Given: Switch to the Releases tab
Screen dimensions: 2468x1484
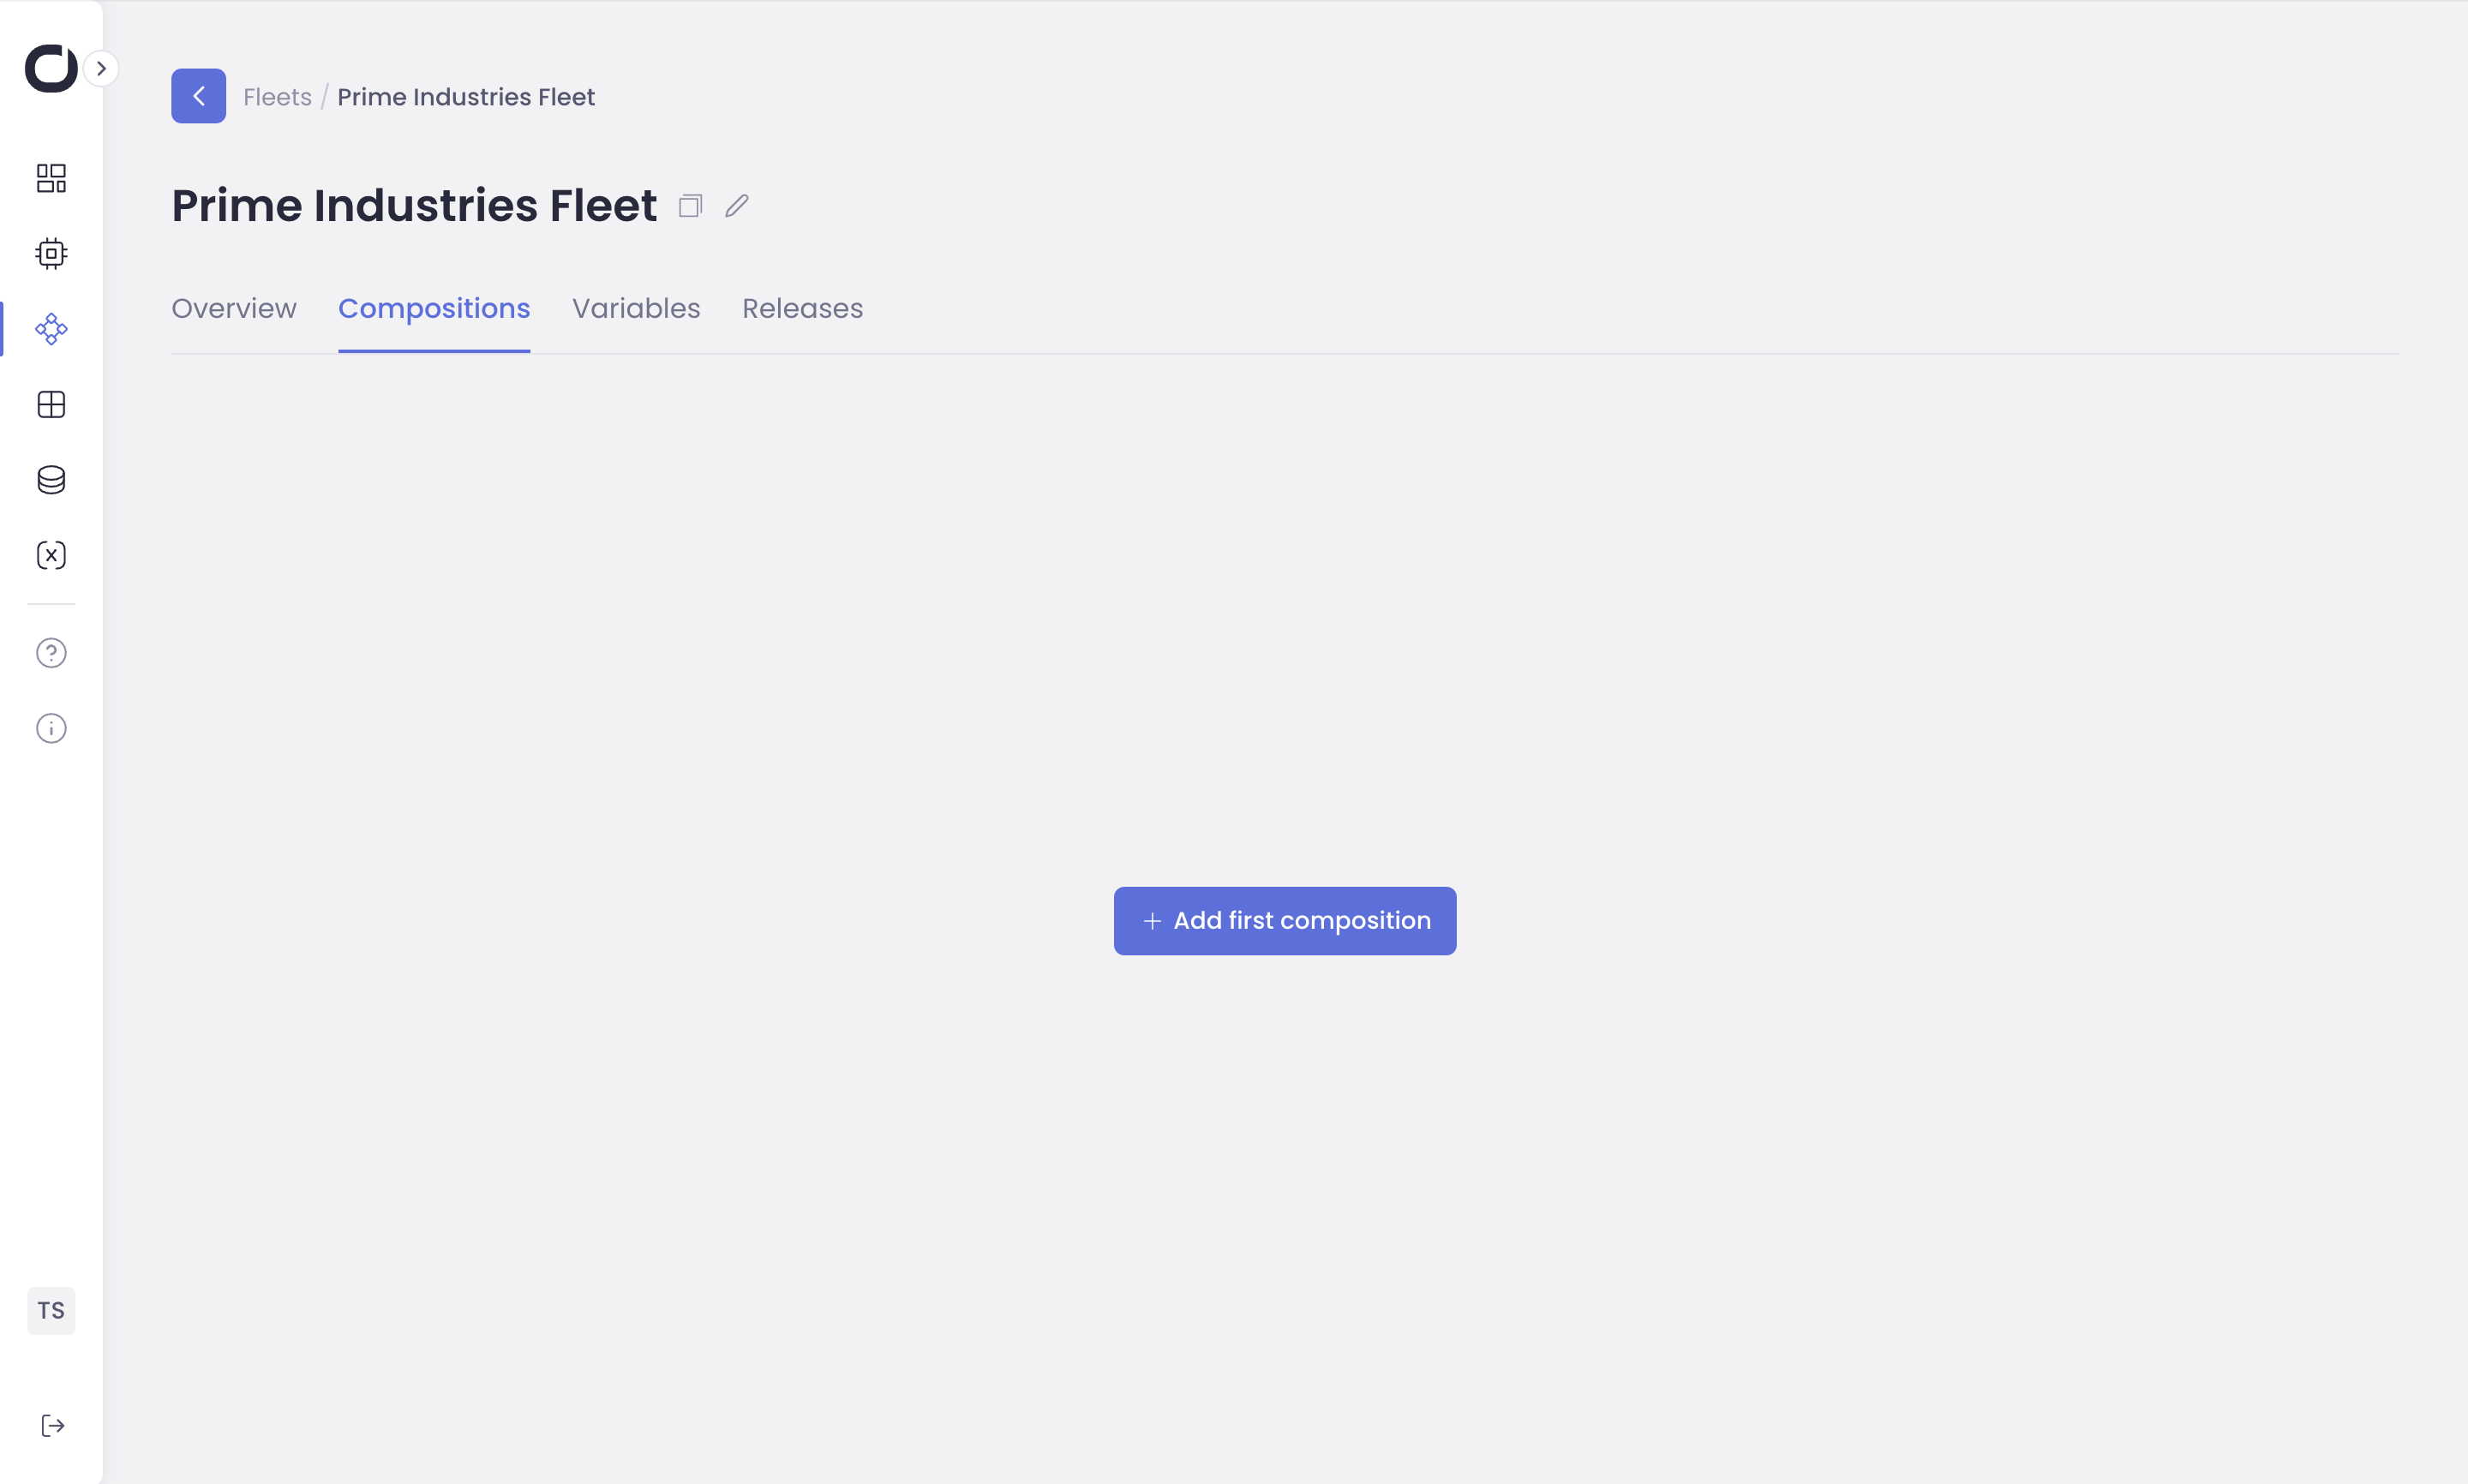Looking at the screenshot, I should click(802, 309).
